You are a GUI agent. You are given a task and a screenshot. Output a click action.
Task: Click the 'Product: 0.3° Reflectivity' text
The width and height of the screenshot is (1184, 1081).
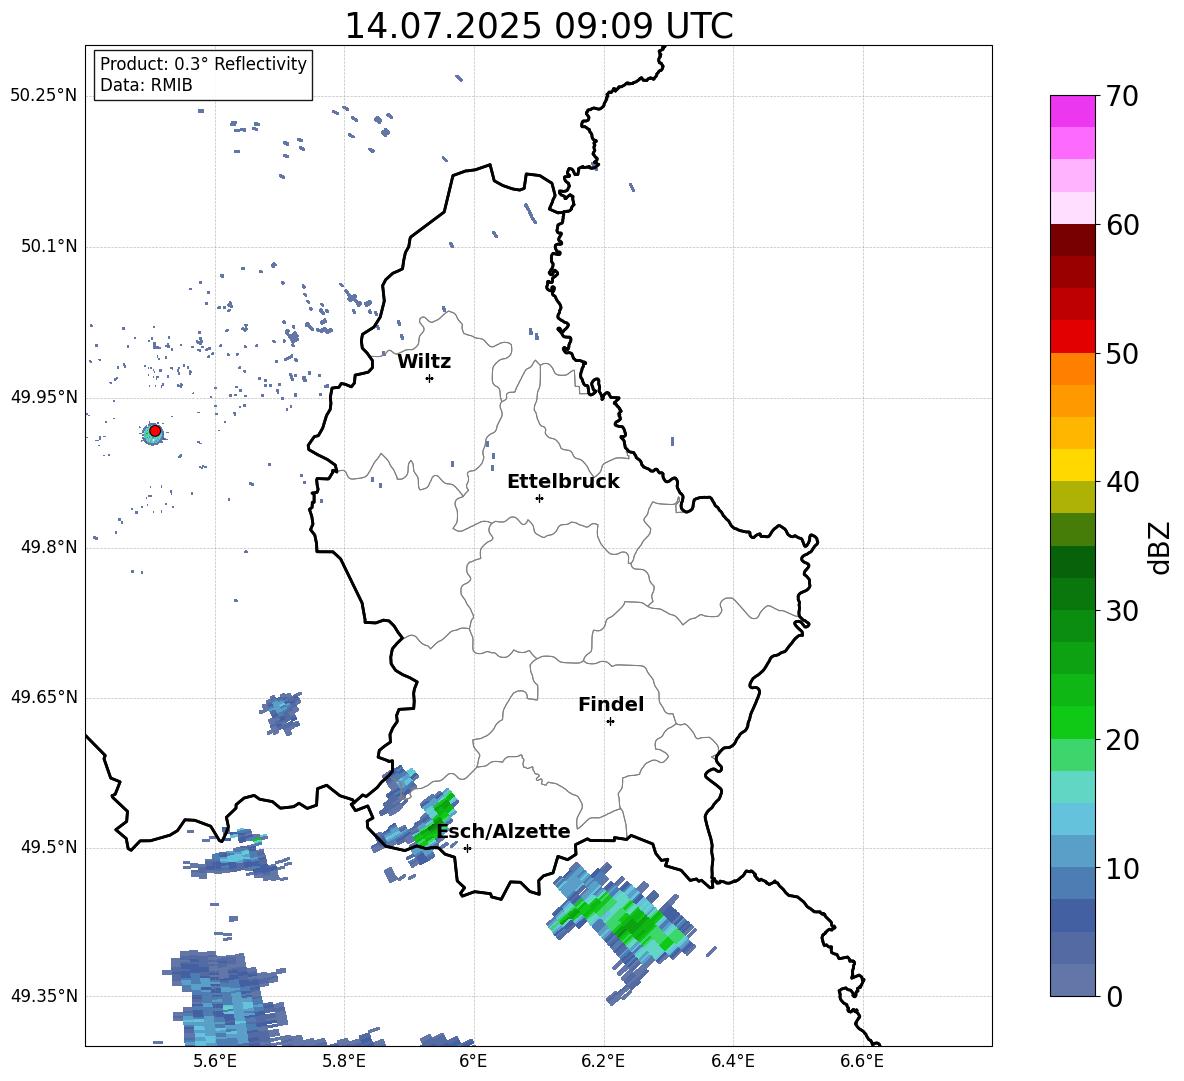[x=203, y=63]
